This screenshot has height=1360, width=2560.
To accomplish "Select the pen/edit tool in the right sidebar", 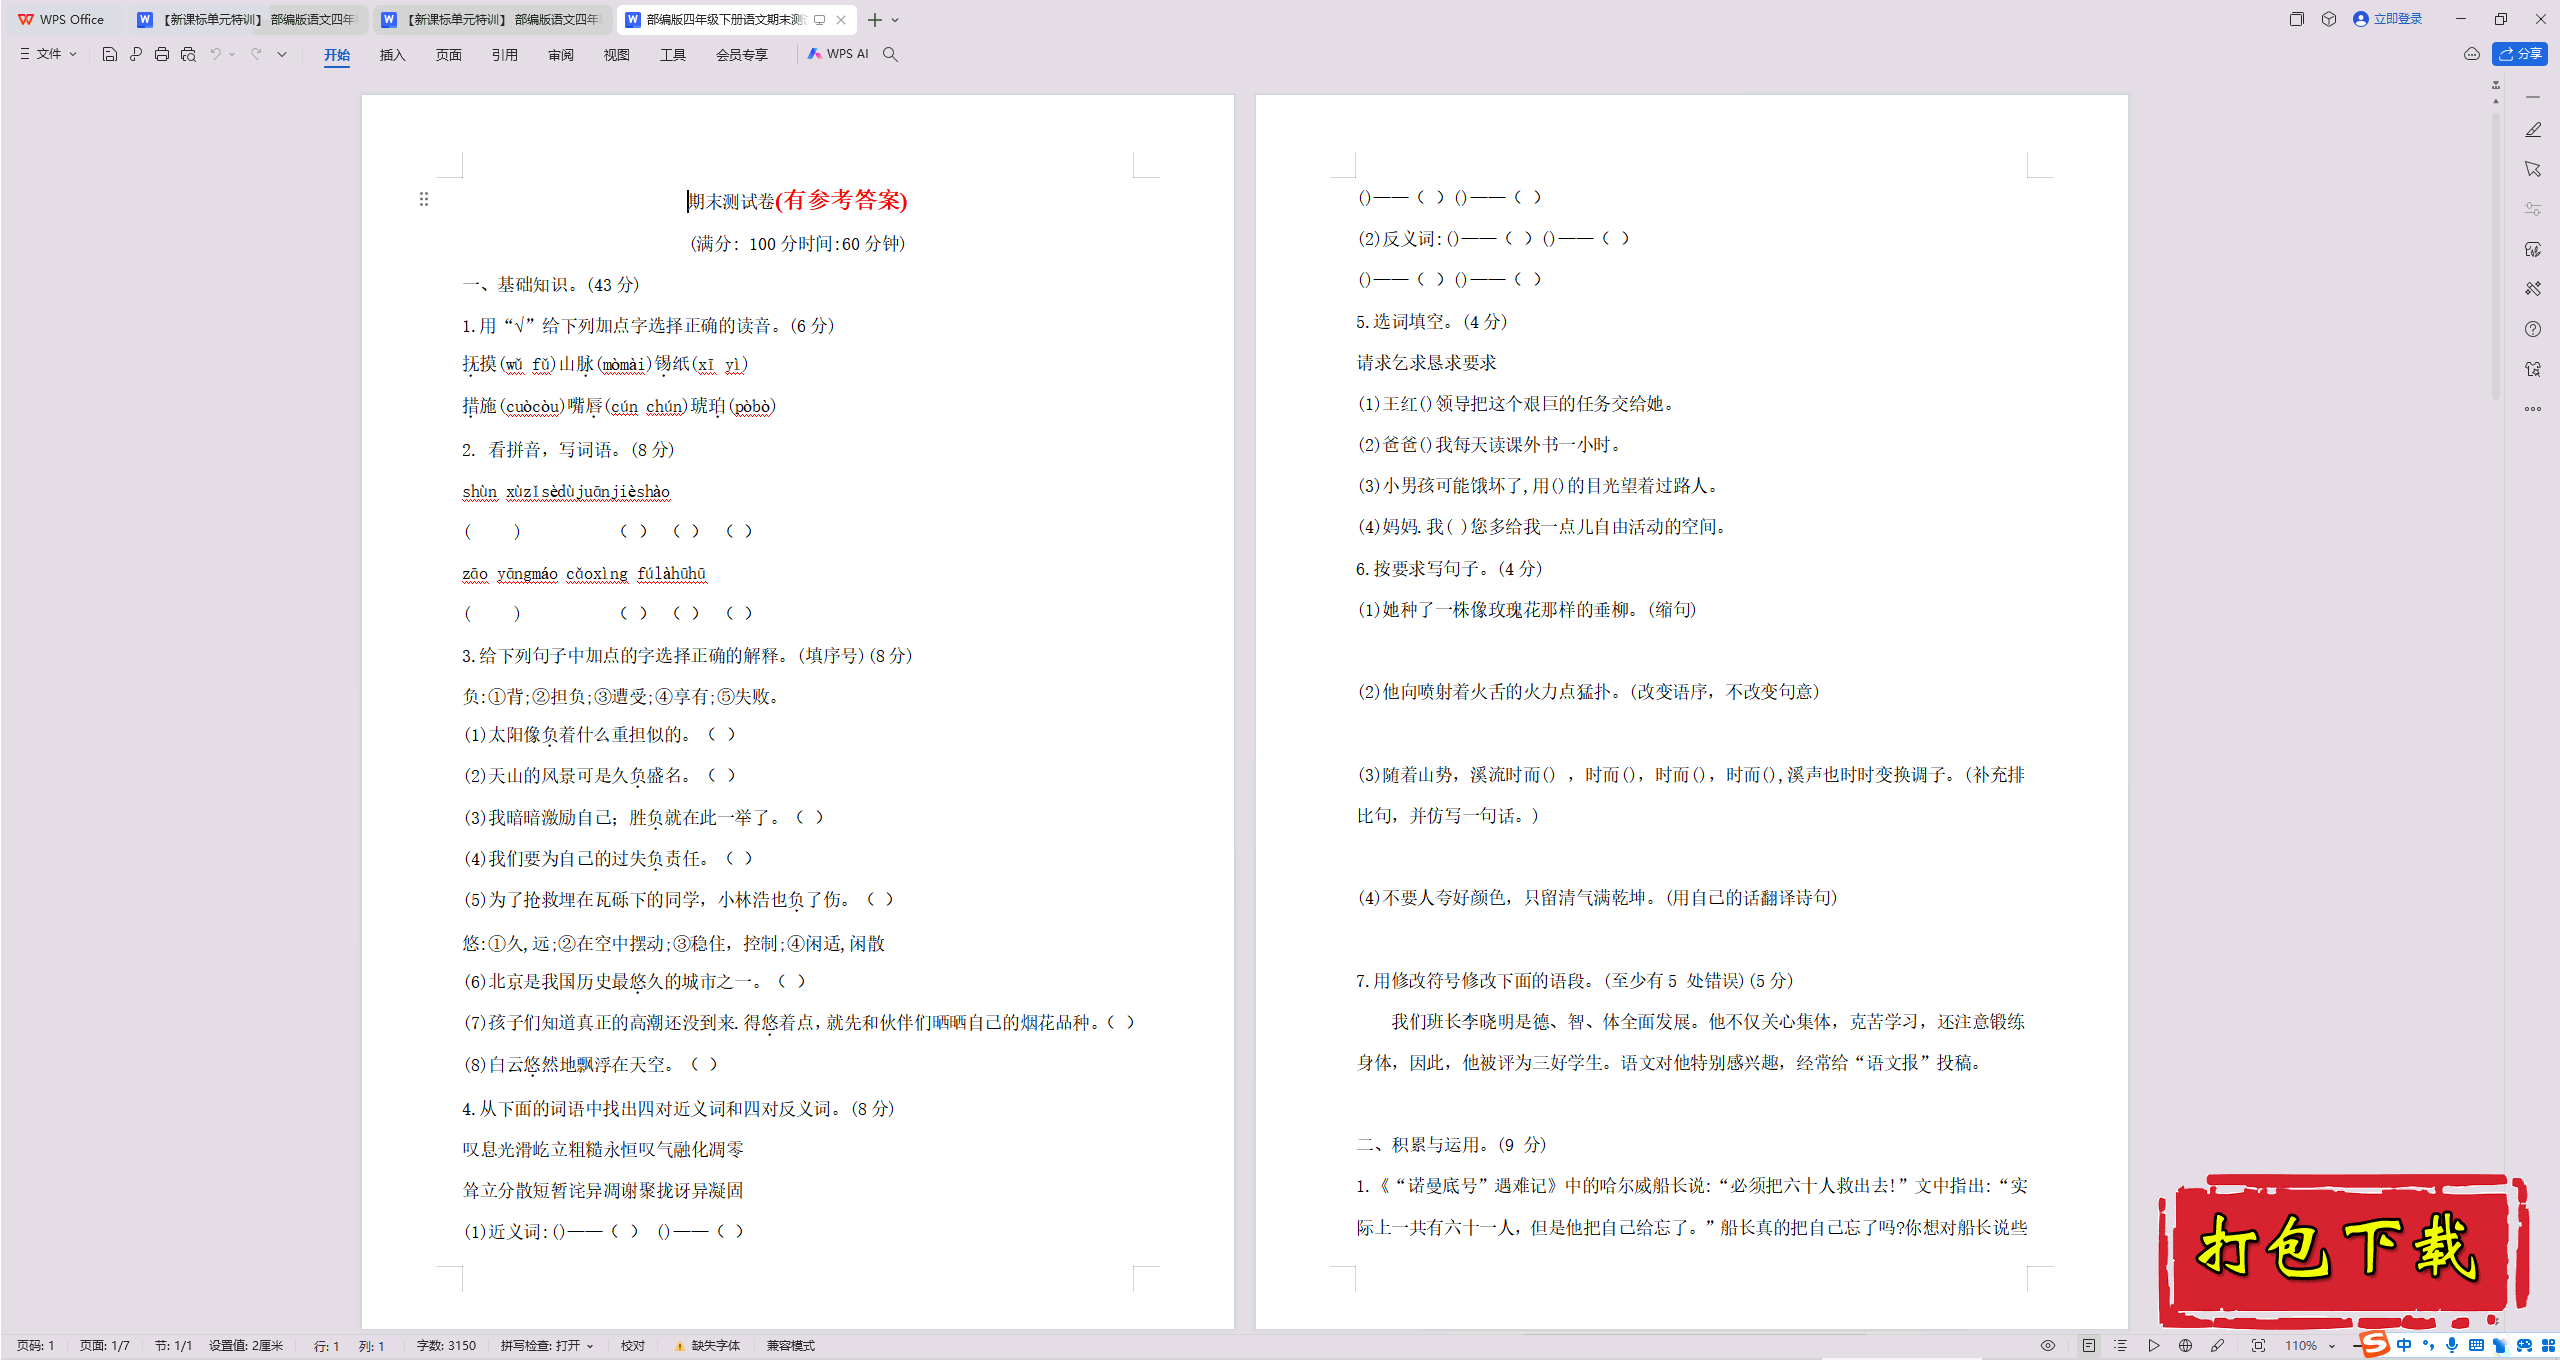I will pyautogui.click(x=2533, y=130).
